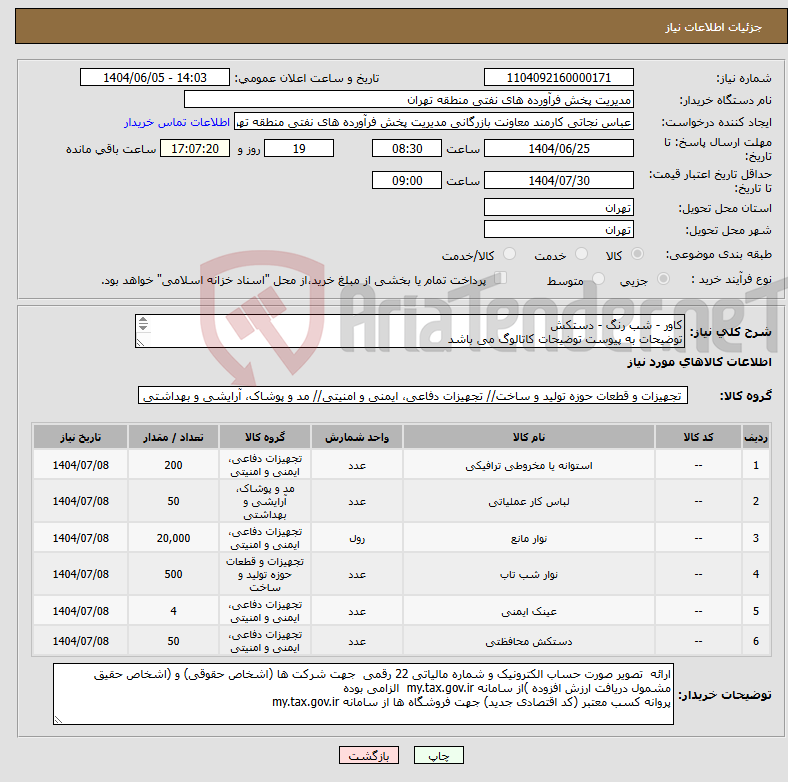This screenshot has height=782, width=788.
Task: Click price validity date 1404/07/30
Action: [558, 180]
